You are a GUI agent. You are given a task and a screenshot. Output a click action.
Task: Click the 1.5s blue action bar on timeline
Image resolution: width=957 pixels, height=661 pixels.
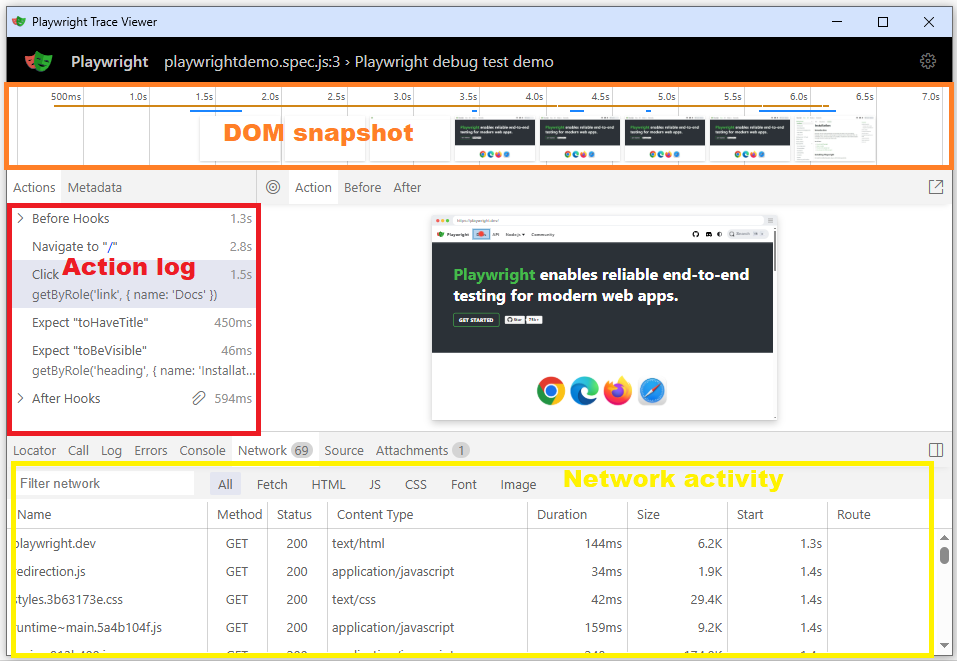coord(216,110)
